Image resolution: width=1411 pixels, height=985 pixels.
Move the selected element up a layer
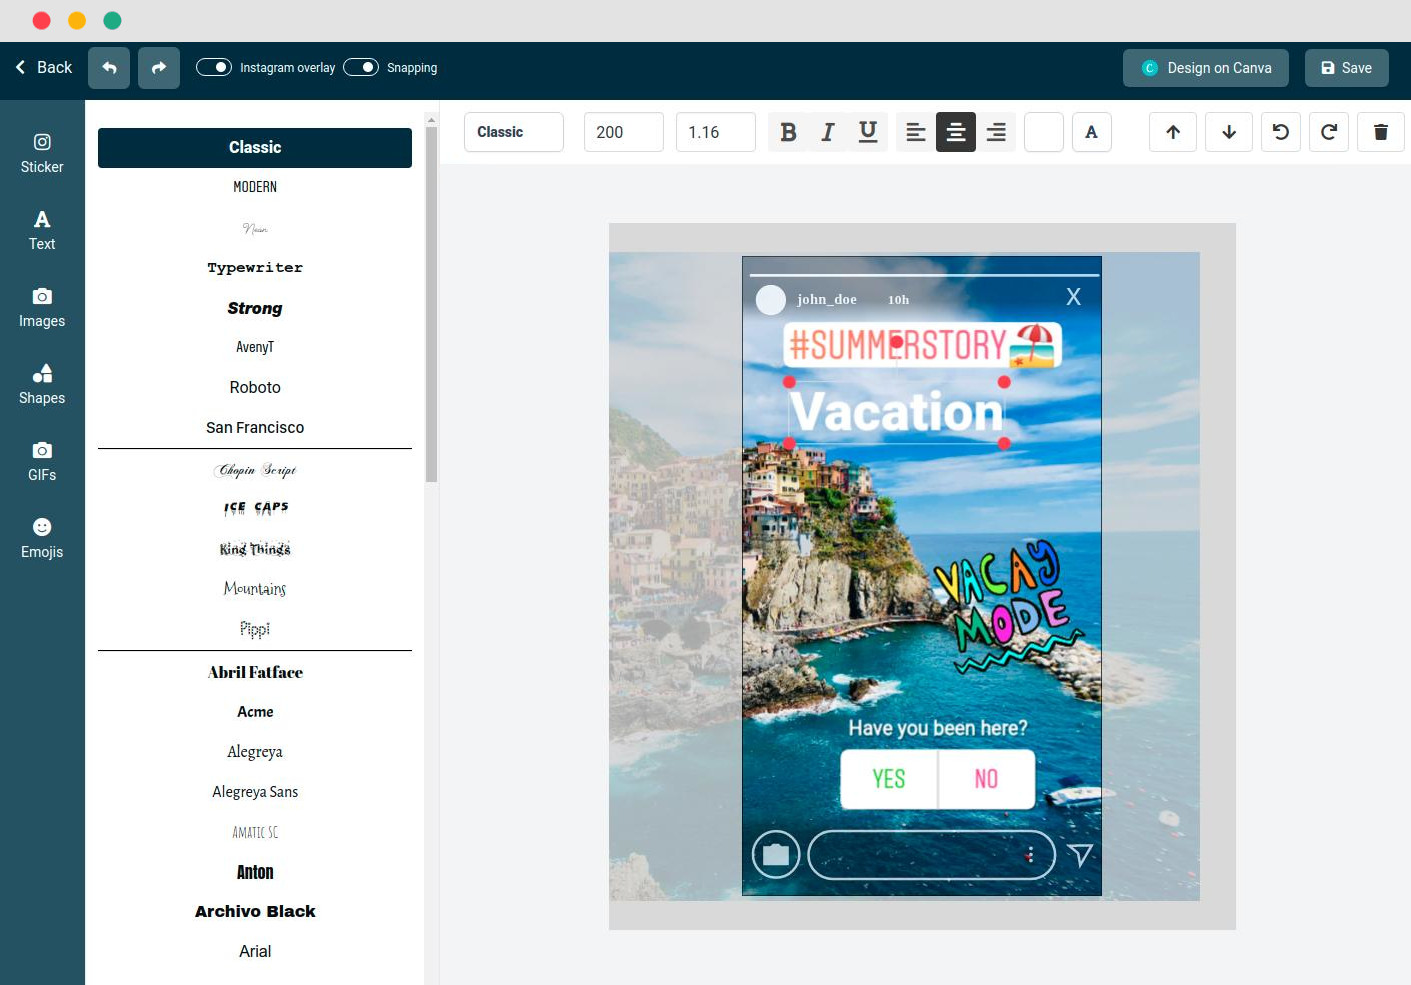pyautogui.click(x=1172, y=131)
